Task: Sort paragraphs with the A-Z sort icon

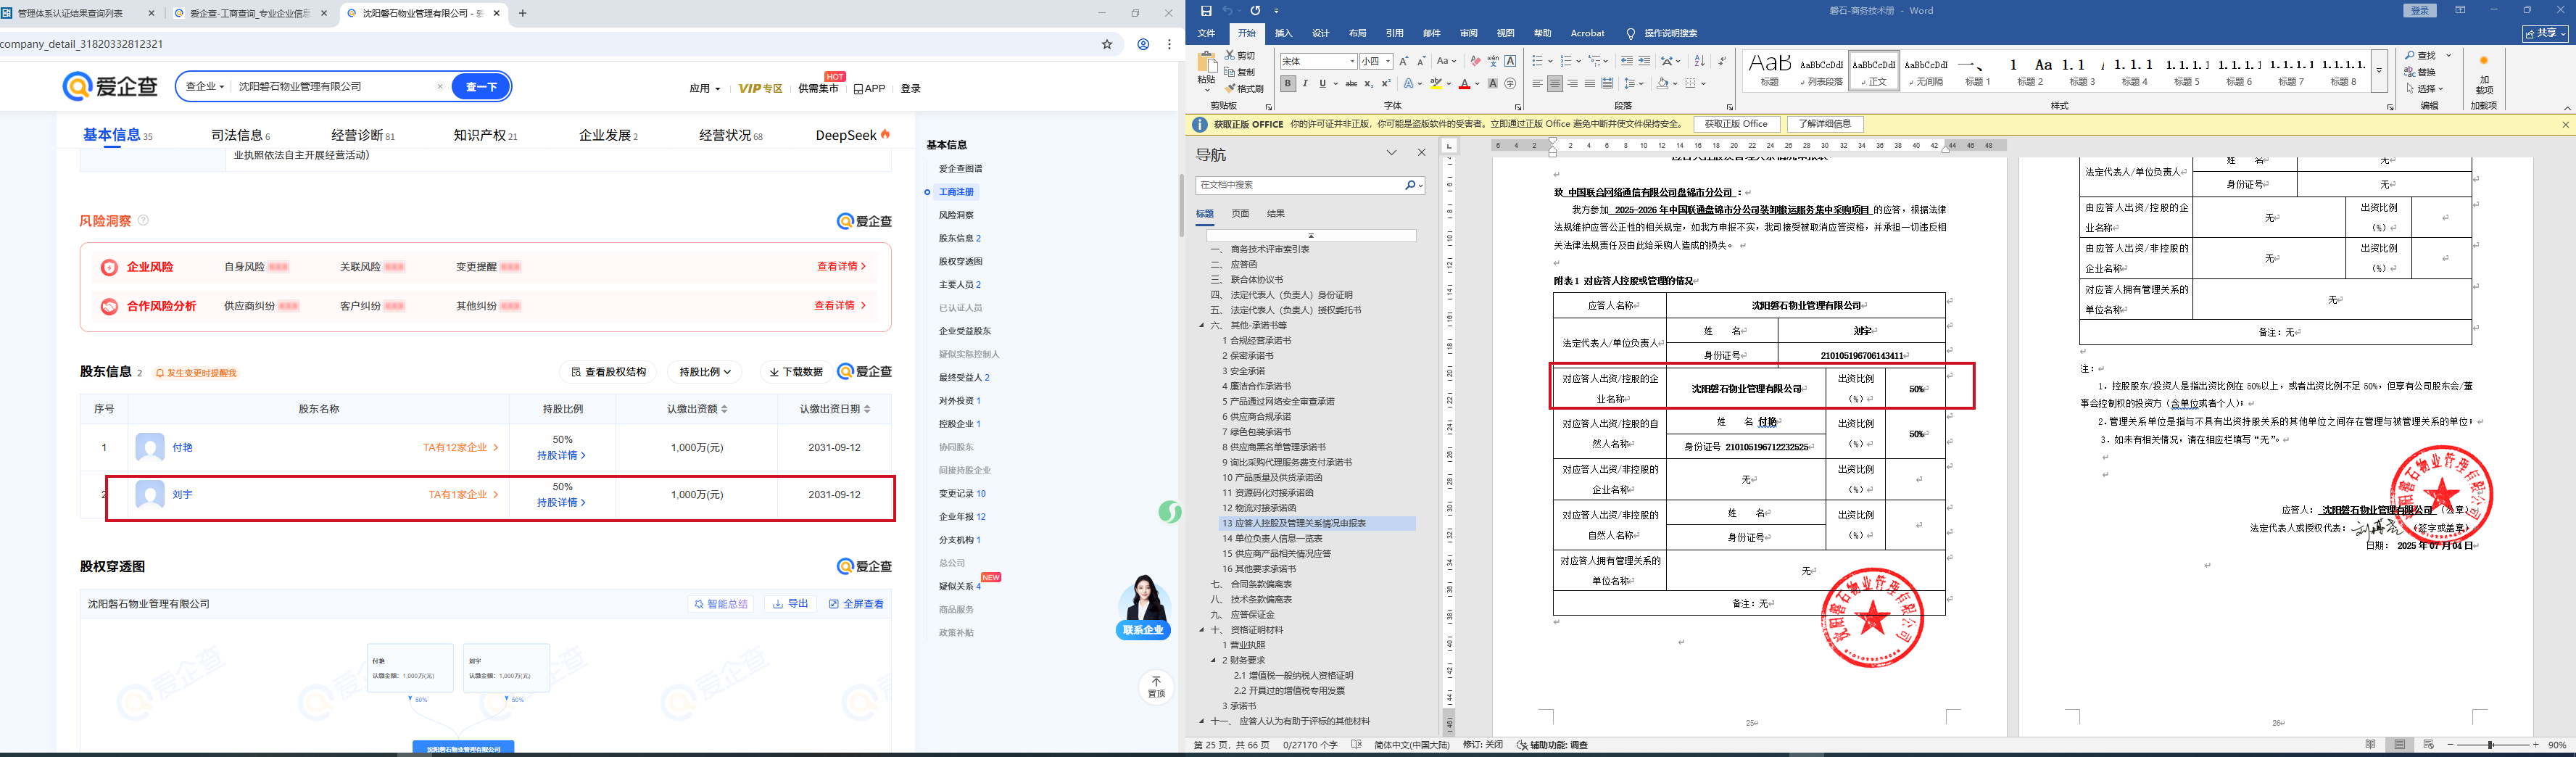Action: tap(1699, 61)
